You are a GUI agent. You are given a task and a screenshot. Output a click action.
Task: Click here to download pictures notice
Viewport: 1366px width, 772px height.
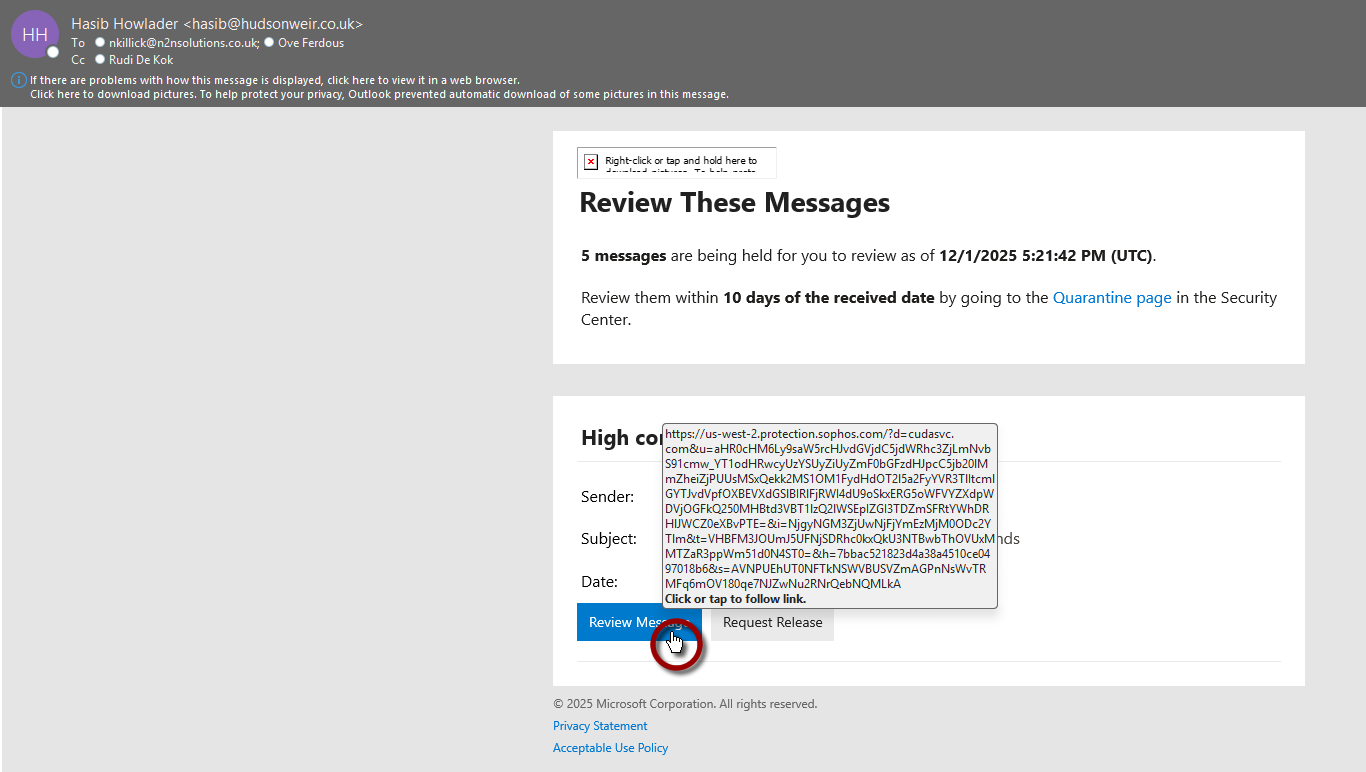pyautogui.click(x=379, y=94)
